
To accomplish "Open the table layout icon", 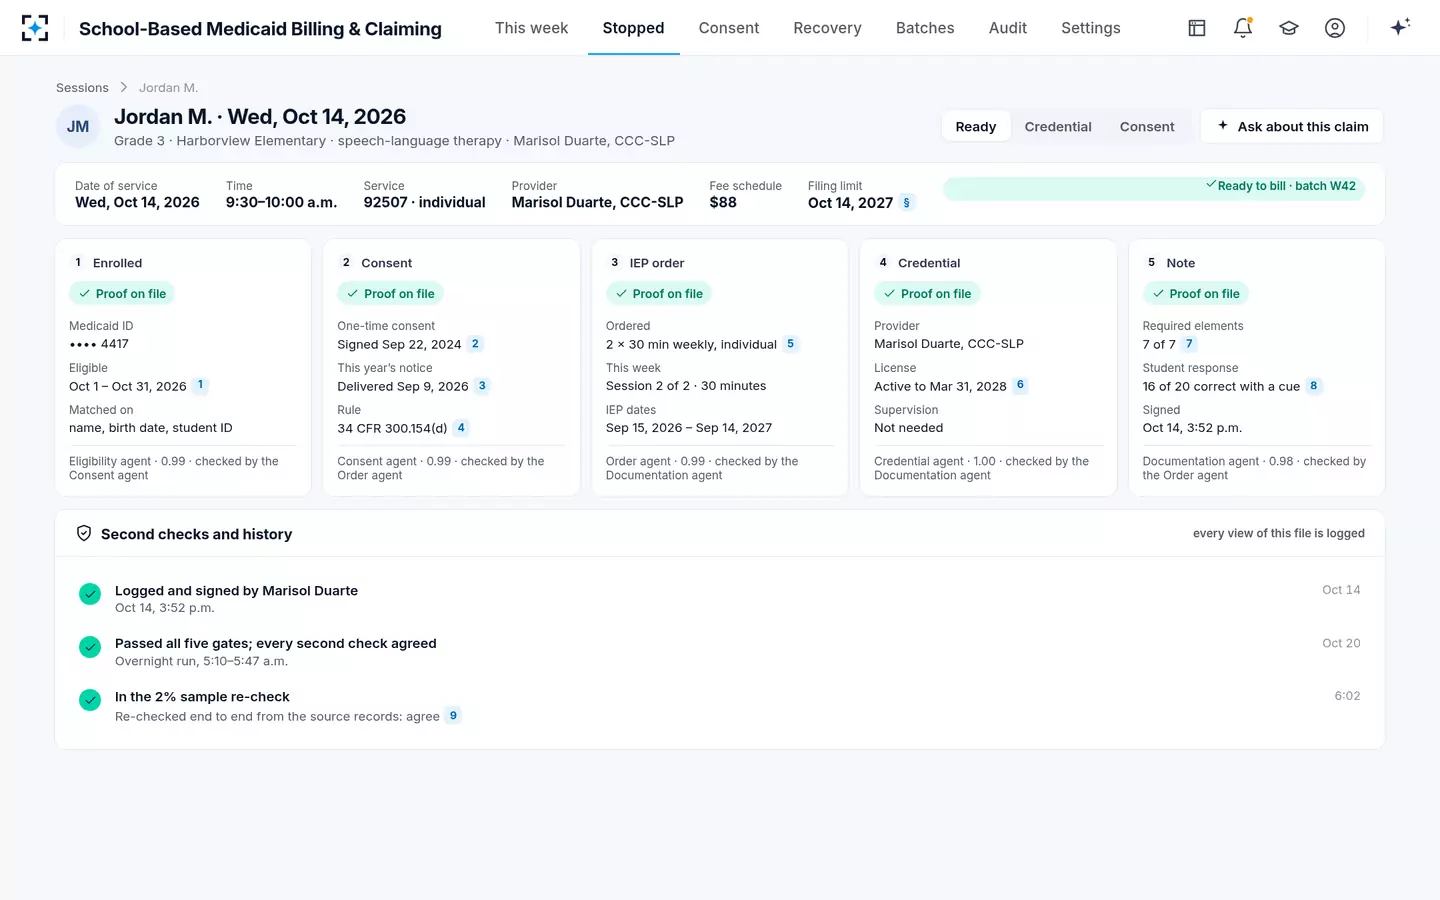I will pyautogui.click(x=1197, y=28).
